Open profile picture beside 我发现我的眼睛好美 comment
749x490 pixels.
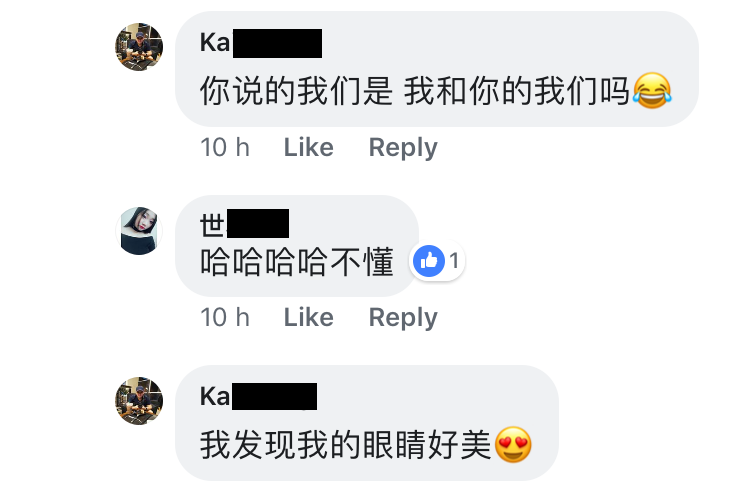[139, 401]
